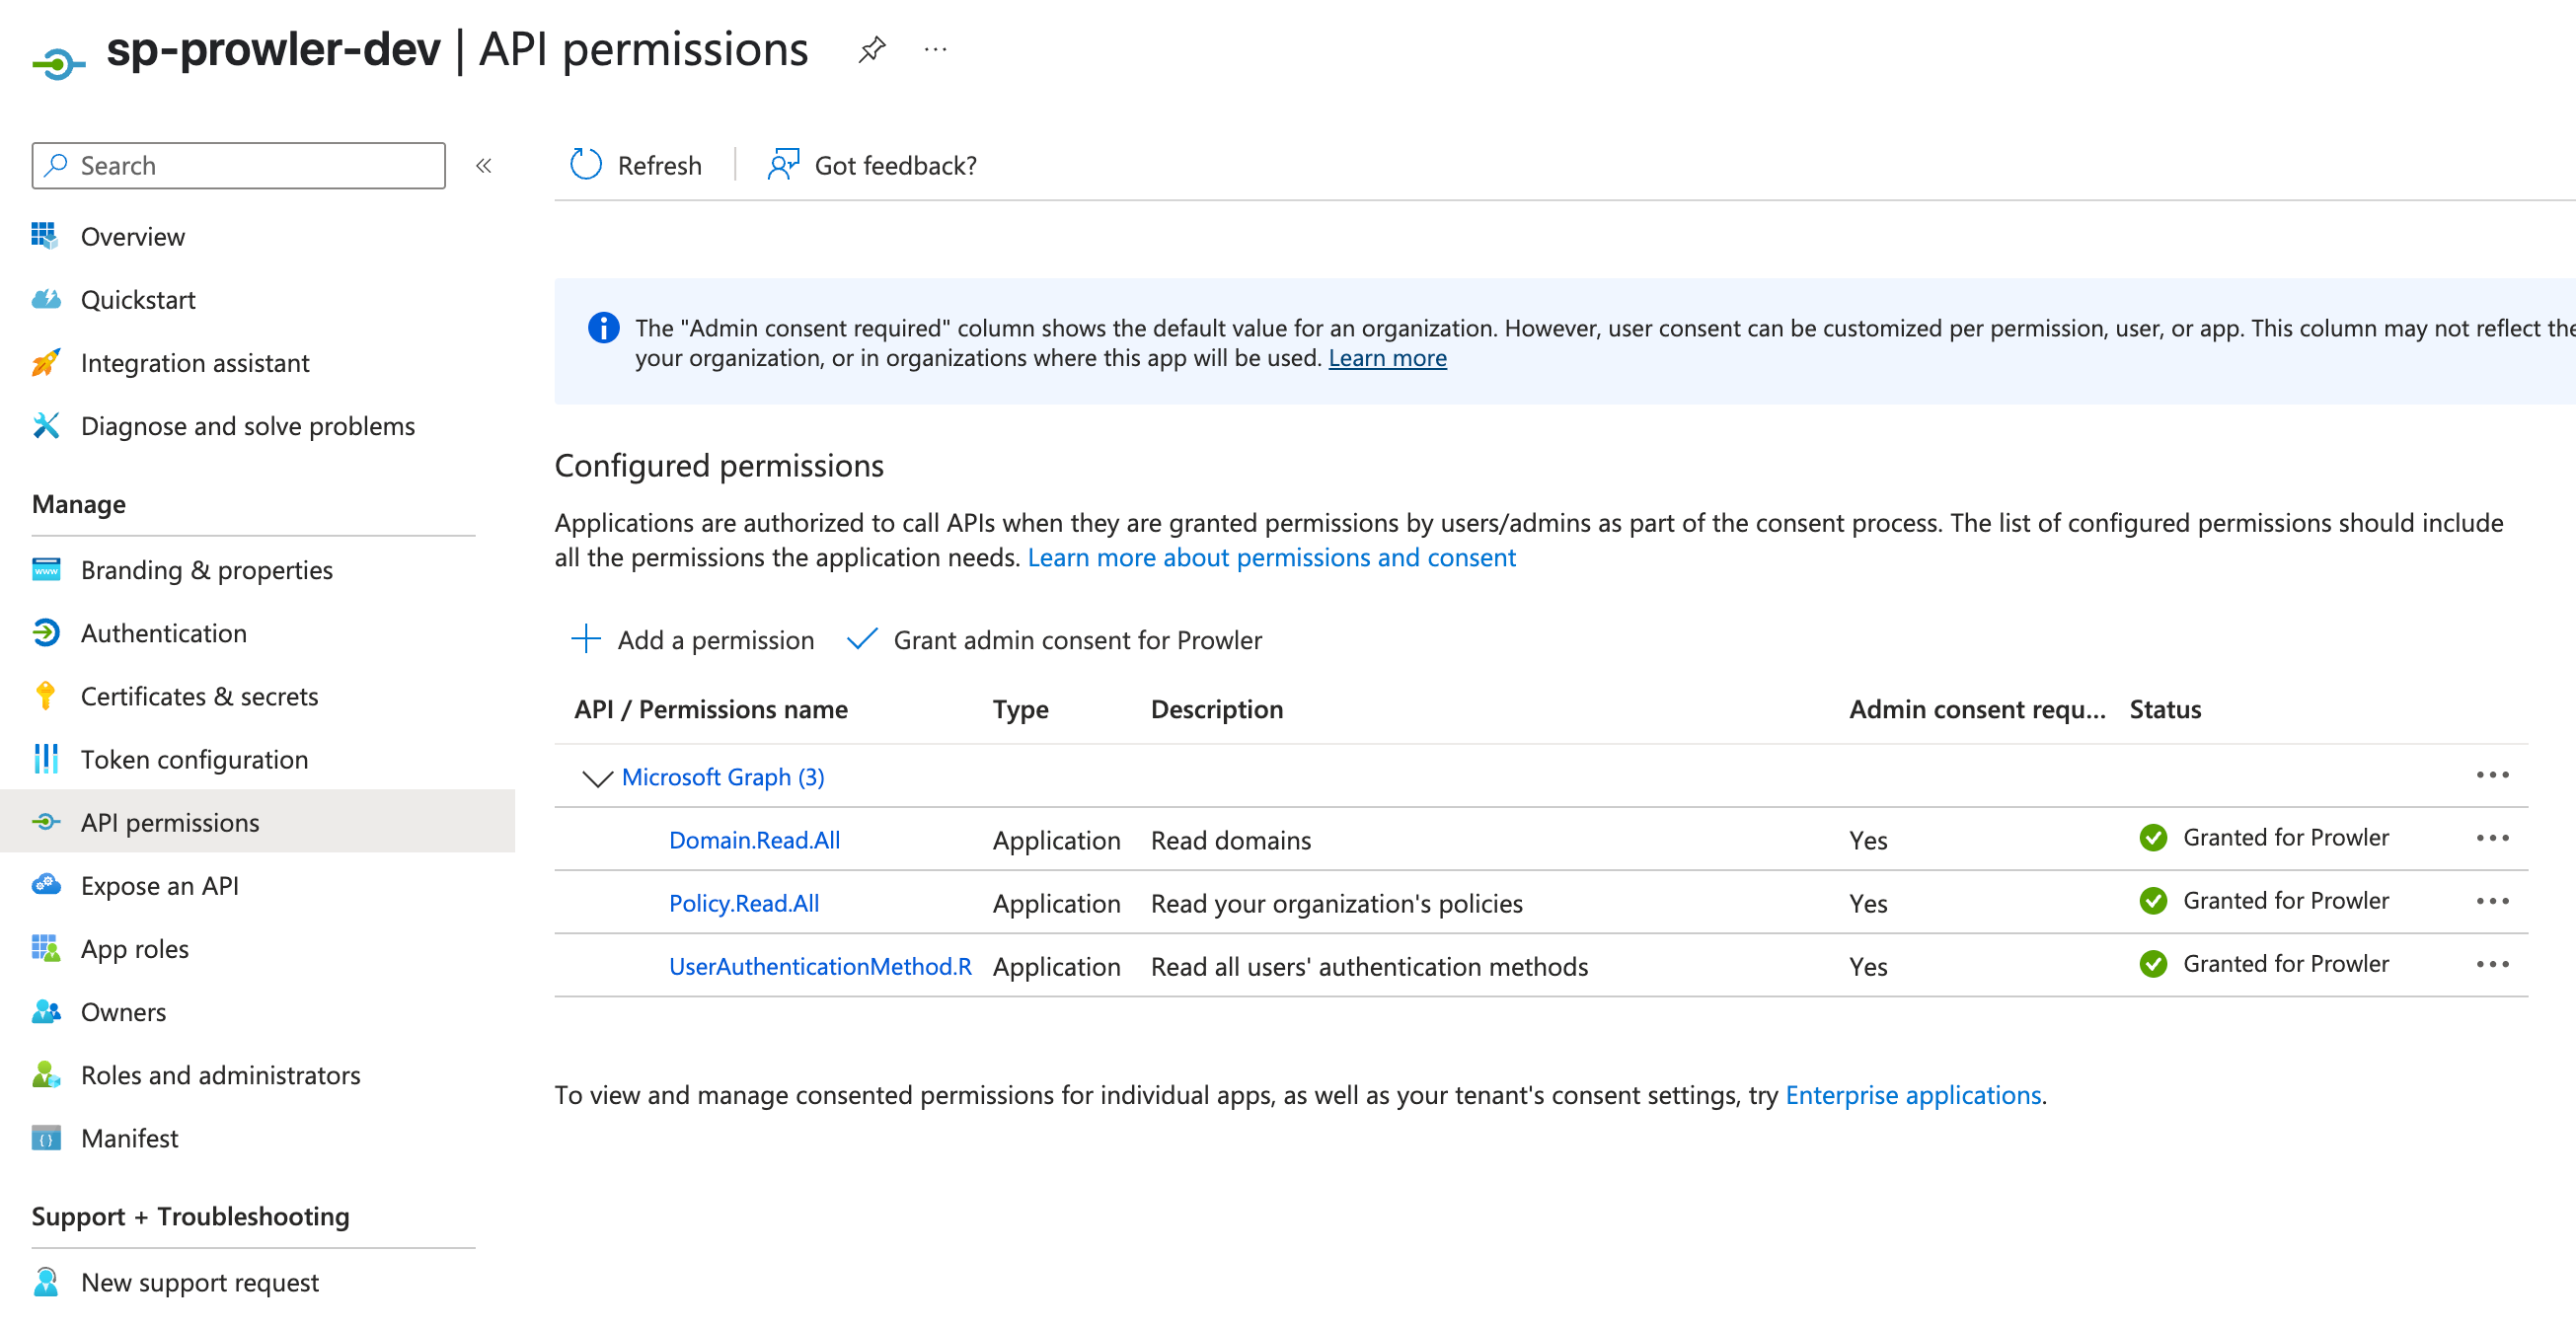Click the Owners people icon
The height and width of the screenshot is (1326, 2576).
pyautogui.click(x=45, y=1011)
